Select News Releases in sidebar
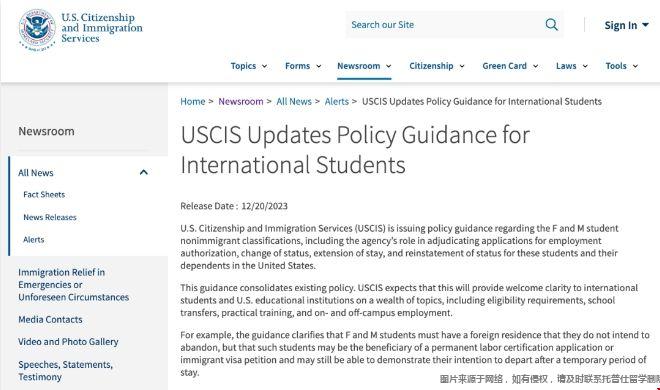Screen dimensions: 660x390 tap(50, 217)
